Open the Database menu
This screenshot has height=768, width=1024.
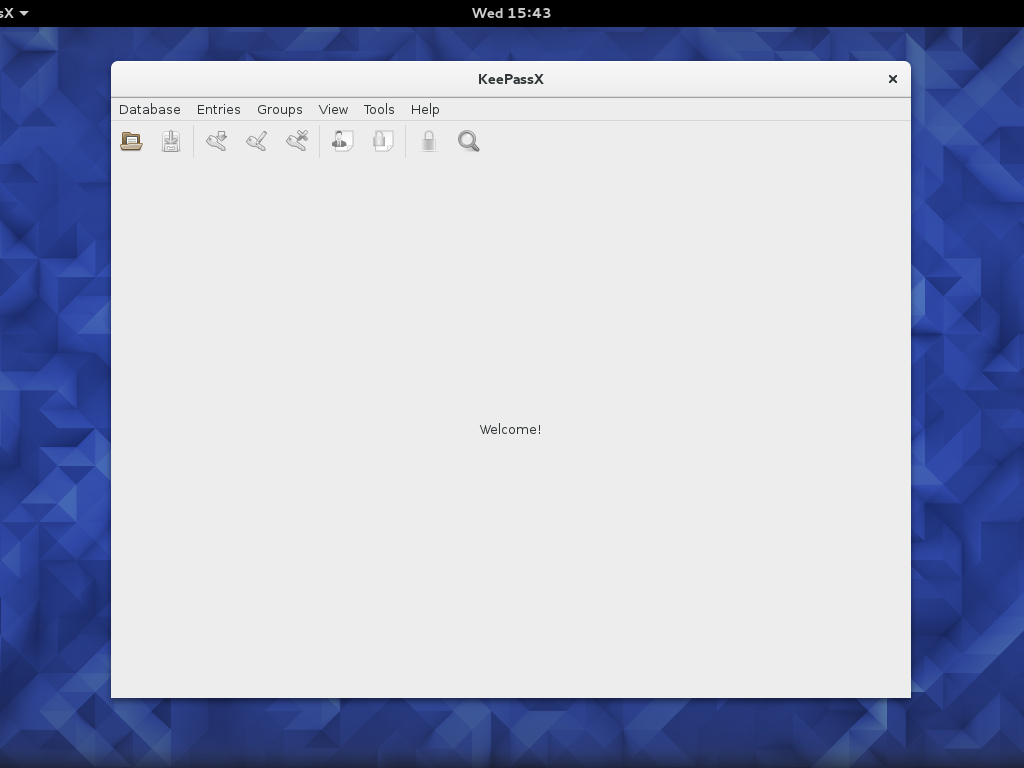pyautogui.click(x=150, y=110)
